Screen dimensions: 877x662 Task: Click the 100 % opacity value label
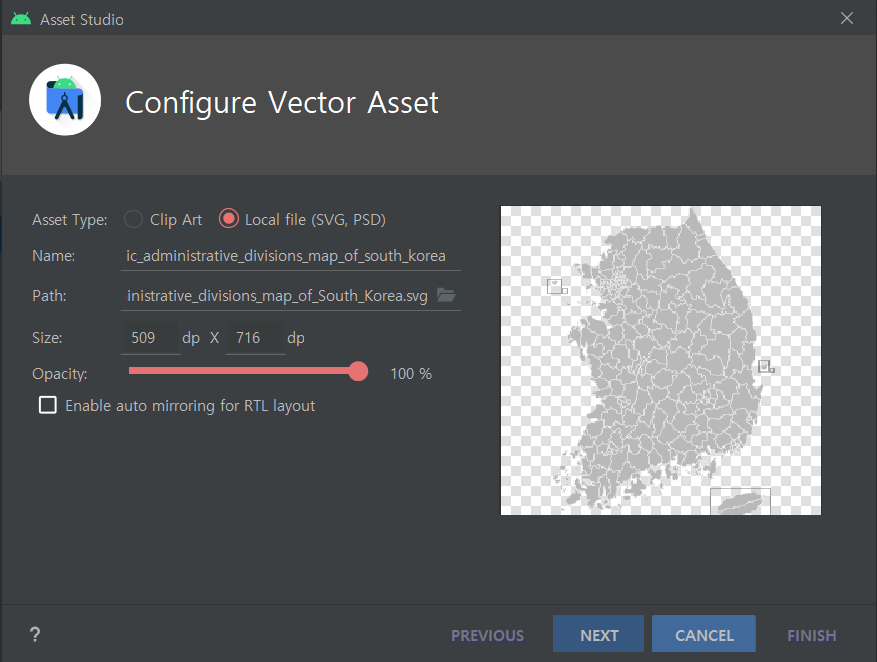[x=411, y=373]
